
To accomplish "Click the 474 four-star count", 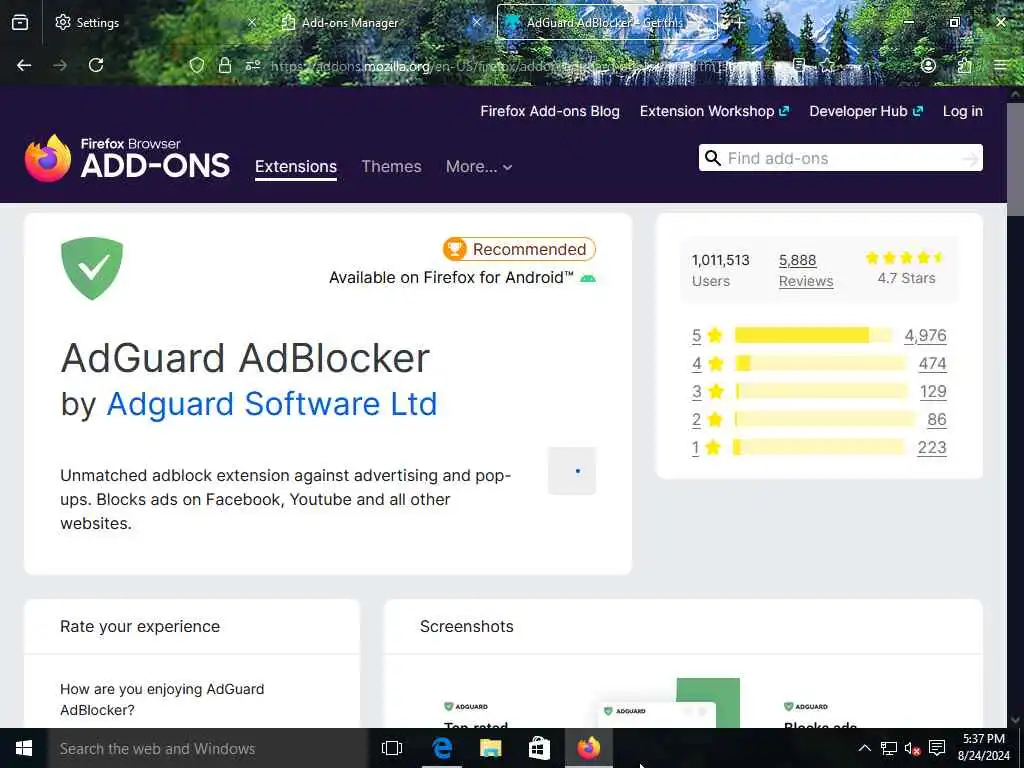I will (x=932, y=364).
